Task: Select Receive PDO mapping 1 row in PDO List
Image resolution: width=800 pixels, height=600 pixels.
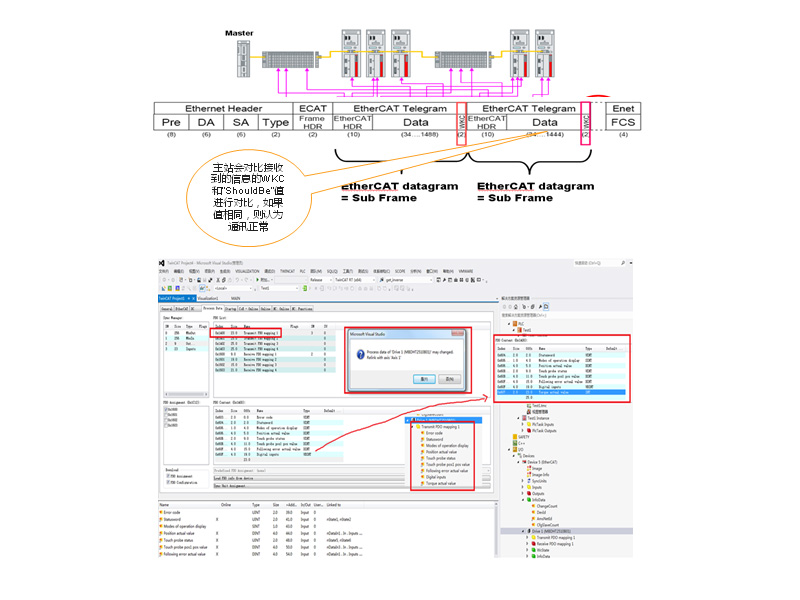Action: point(274,354)
